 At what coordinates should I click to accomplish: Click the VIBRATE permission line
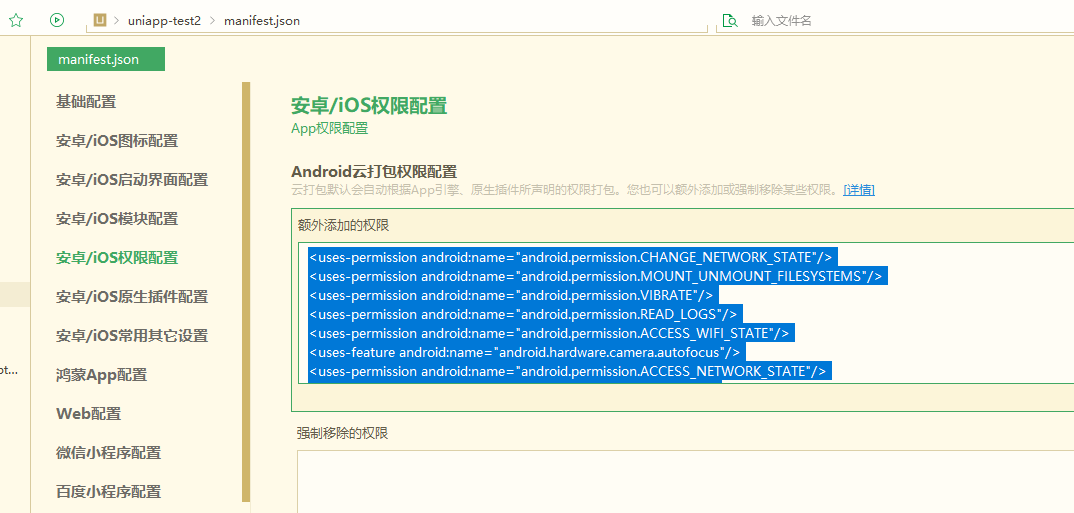coord(514,295)
